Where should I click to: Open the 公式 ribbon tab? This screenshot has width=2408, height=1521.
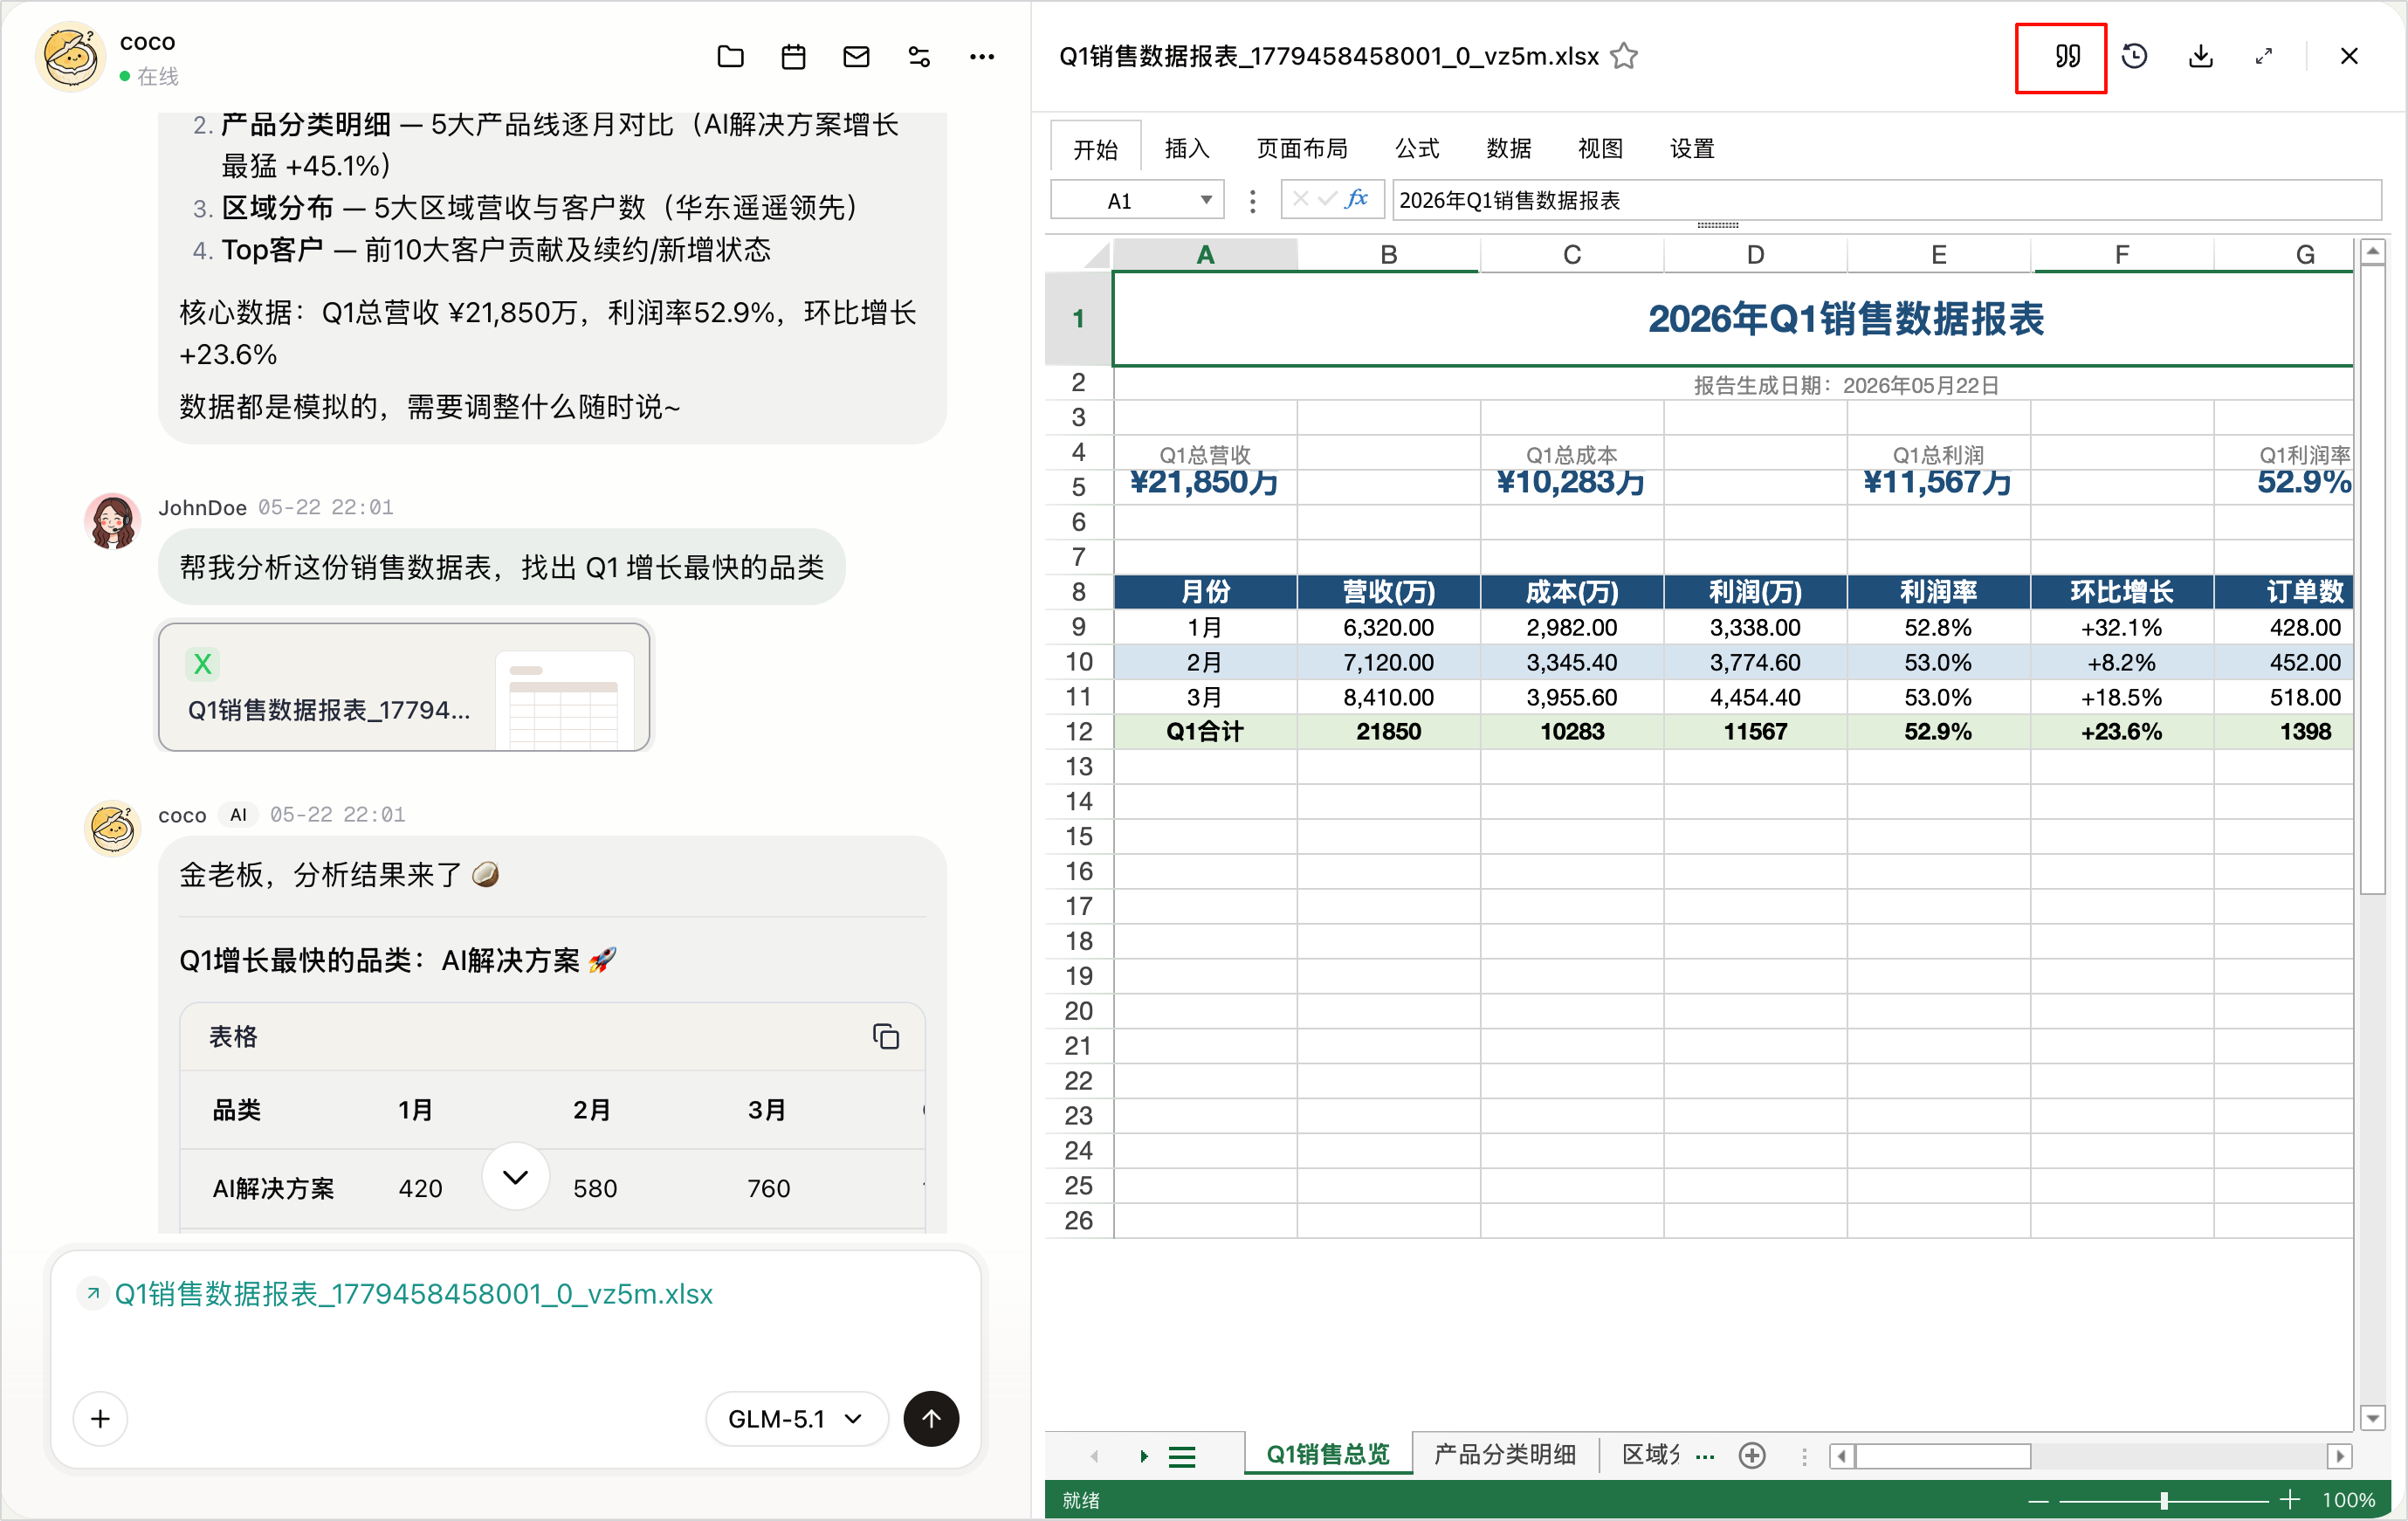[x=1416, y=149]
